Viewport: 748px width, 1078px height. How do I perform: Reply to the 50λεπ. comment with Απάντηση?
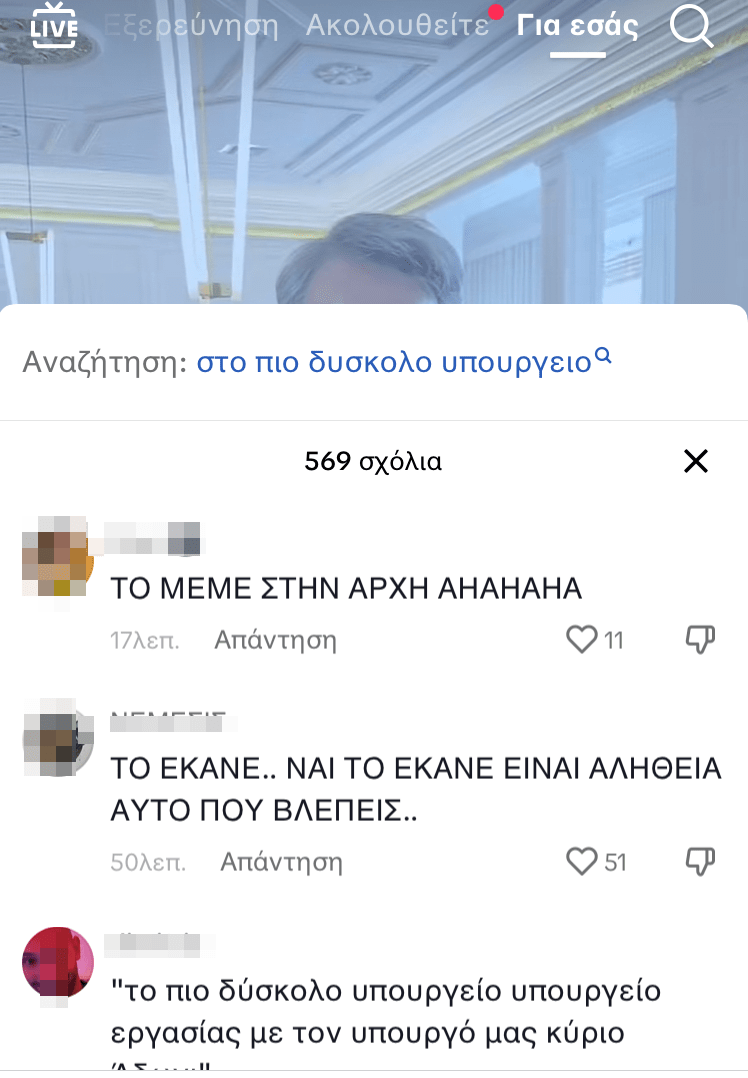281,861
